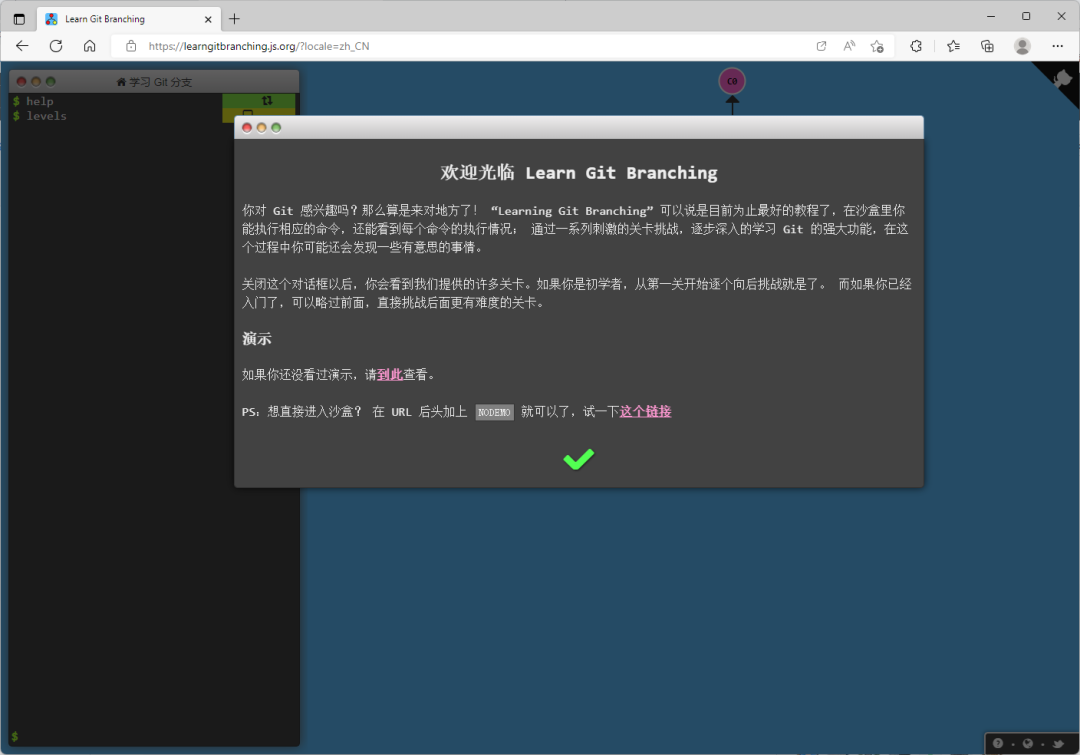Open the demo link "到此"
The height and width of the screenshot is (755, 1080).
[x=390, y=375]
